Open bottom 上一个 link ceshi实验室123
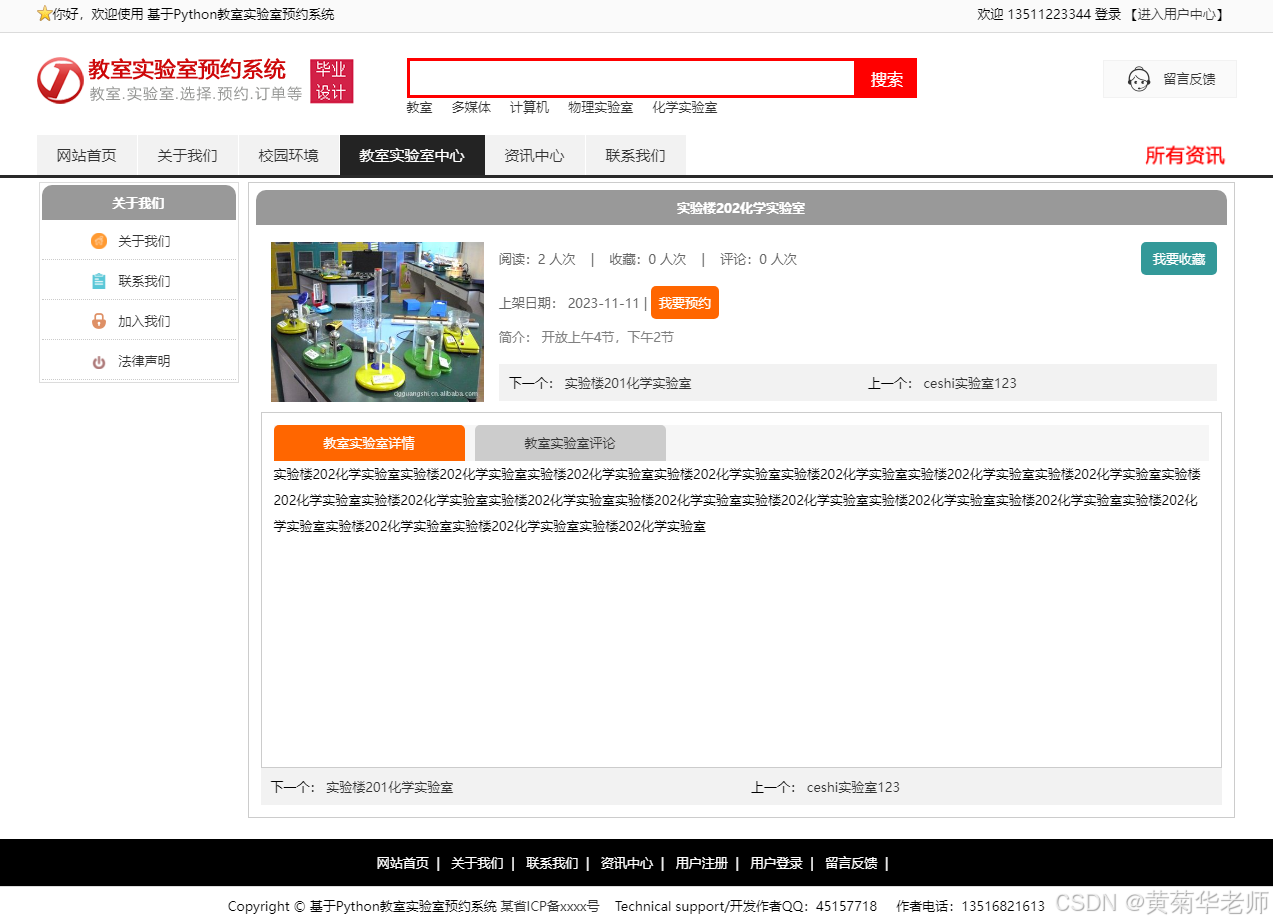The width and height of the screenshot is (1273, 924). click(853, 787)
